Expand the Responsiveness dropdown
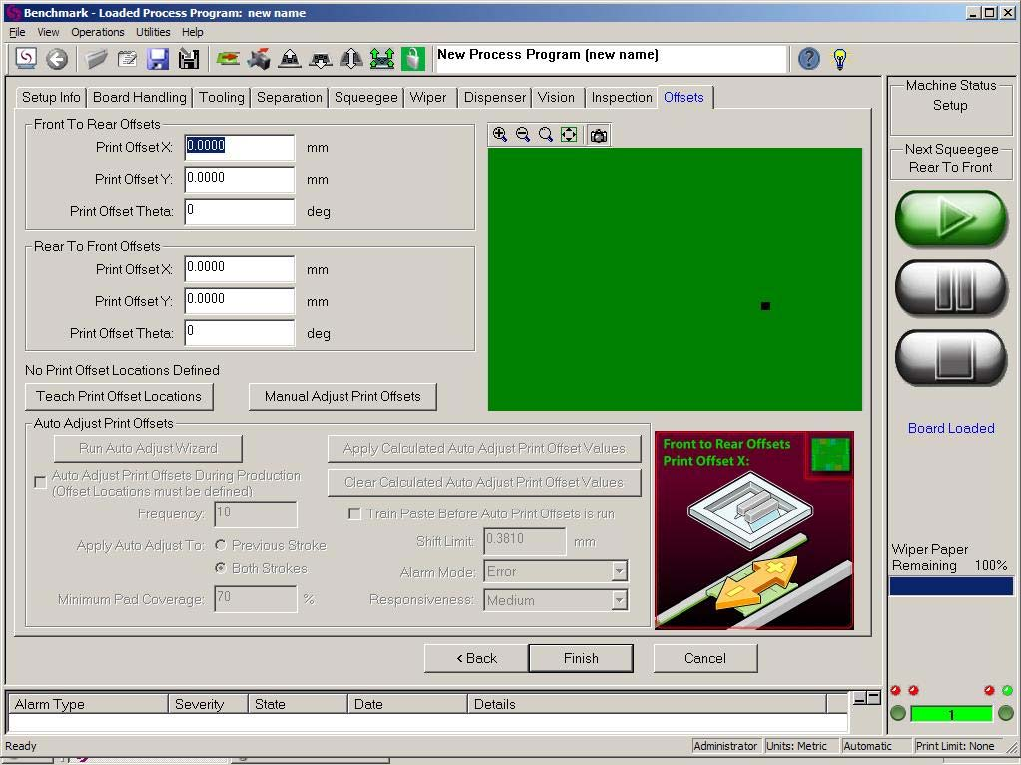Image resolution: width=1021 pixels, height=765 pixels. (x=619, y=600)
